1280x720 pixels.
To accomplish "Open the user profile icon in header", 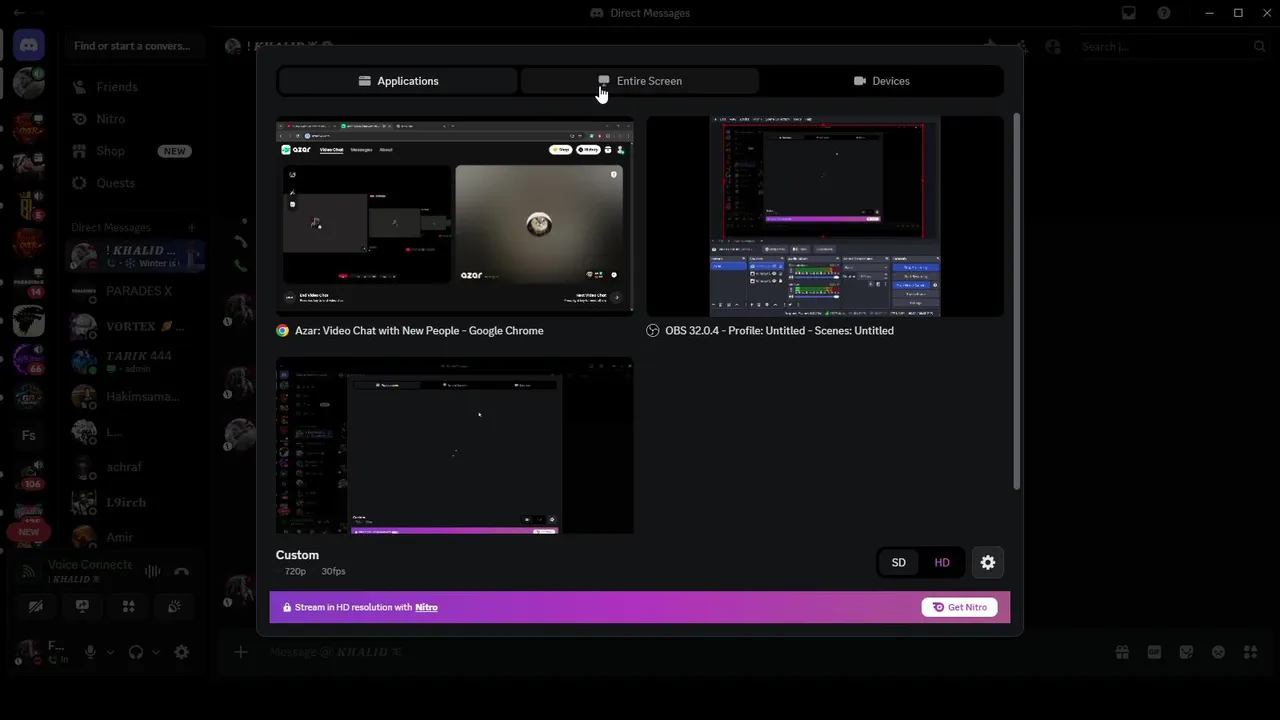I will click(1052, 46).
